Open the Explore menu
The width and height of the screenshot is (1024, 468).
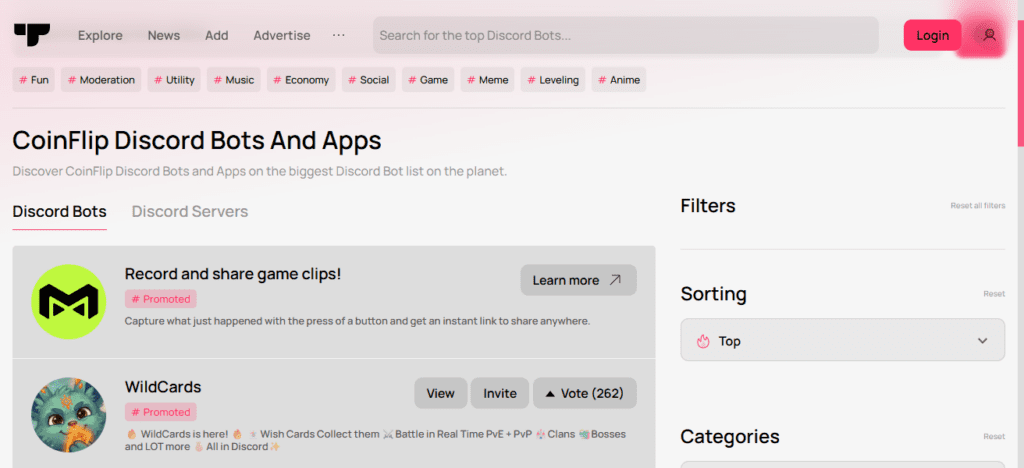pos(101,35)
